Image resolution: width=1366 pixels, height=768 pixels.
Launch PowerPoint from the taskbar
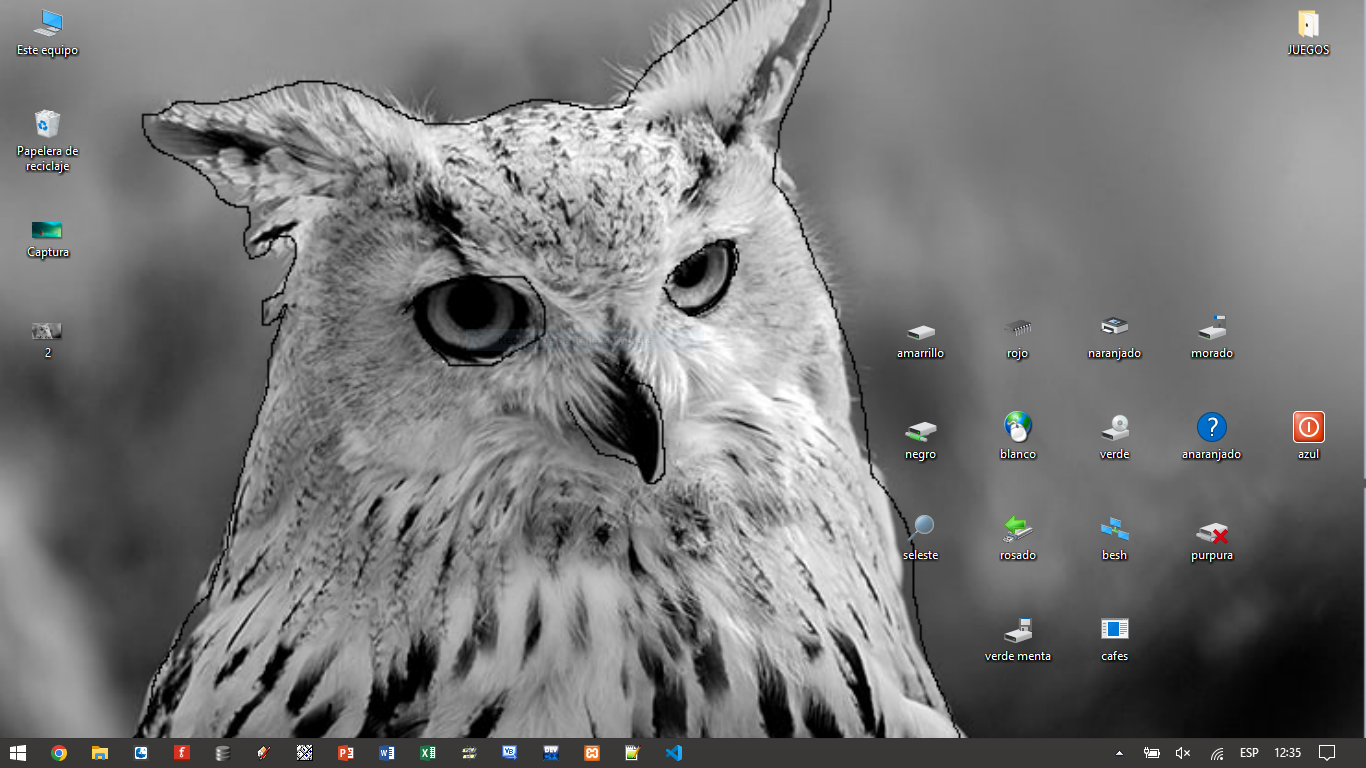[x=346, y=753]
